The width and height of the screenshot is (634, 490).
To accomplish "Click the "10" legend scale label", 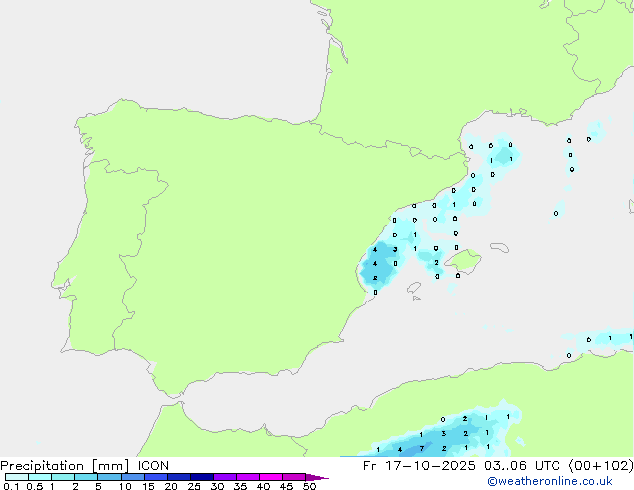I will click(x=125, y=486).
